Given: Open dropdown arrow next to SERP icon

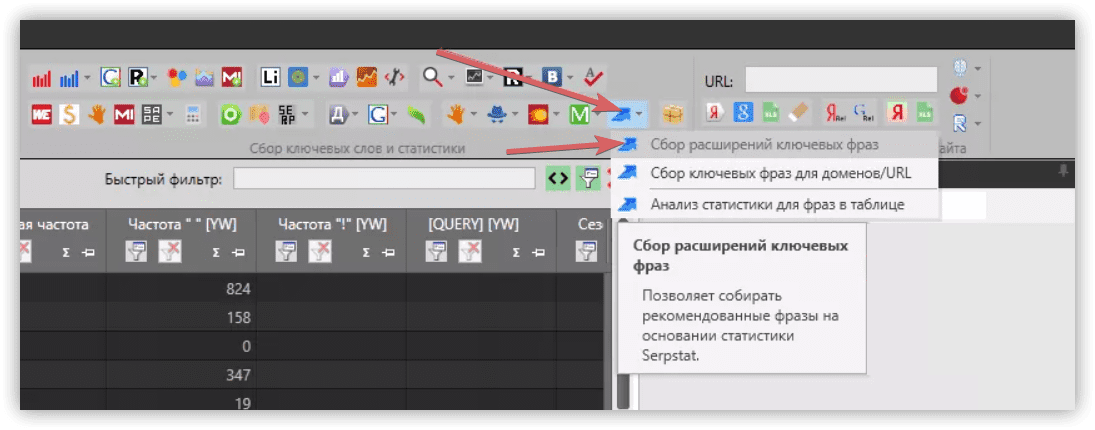Looking at the screenshot, I should point(306,114).
